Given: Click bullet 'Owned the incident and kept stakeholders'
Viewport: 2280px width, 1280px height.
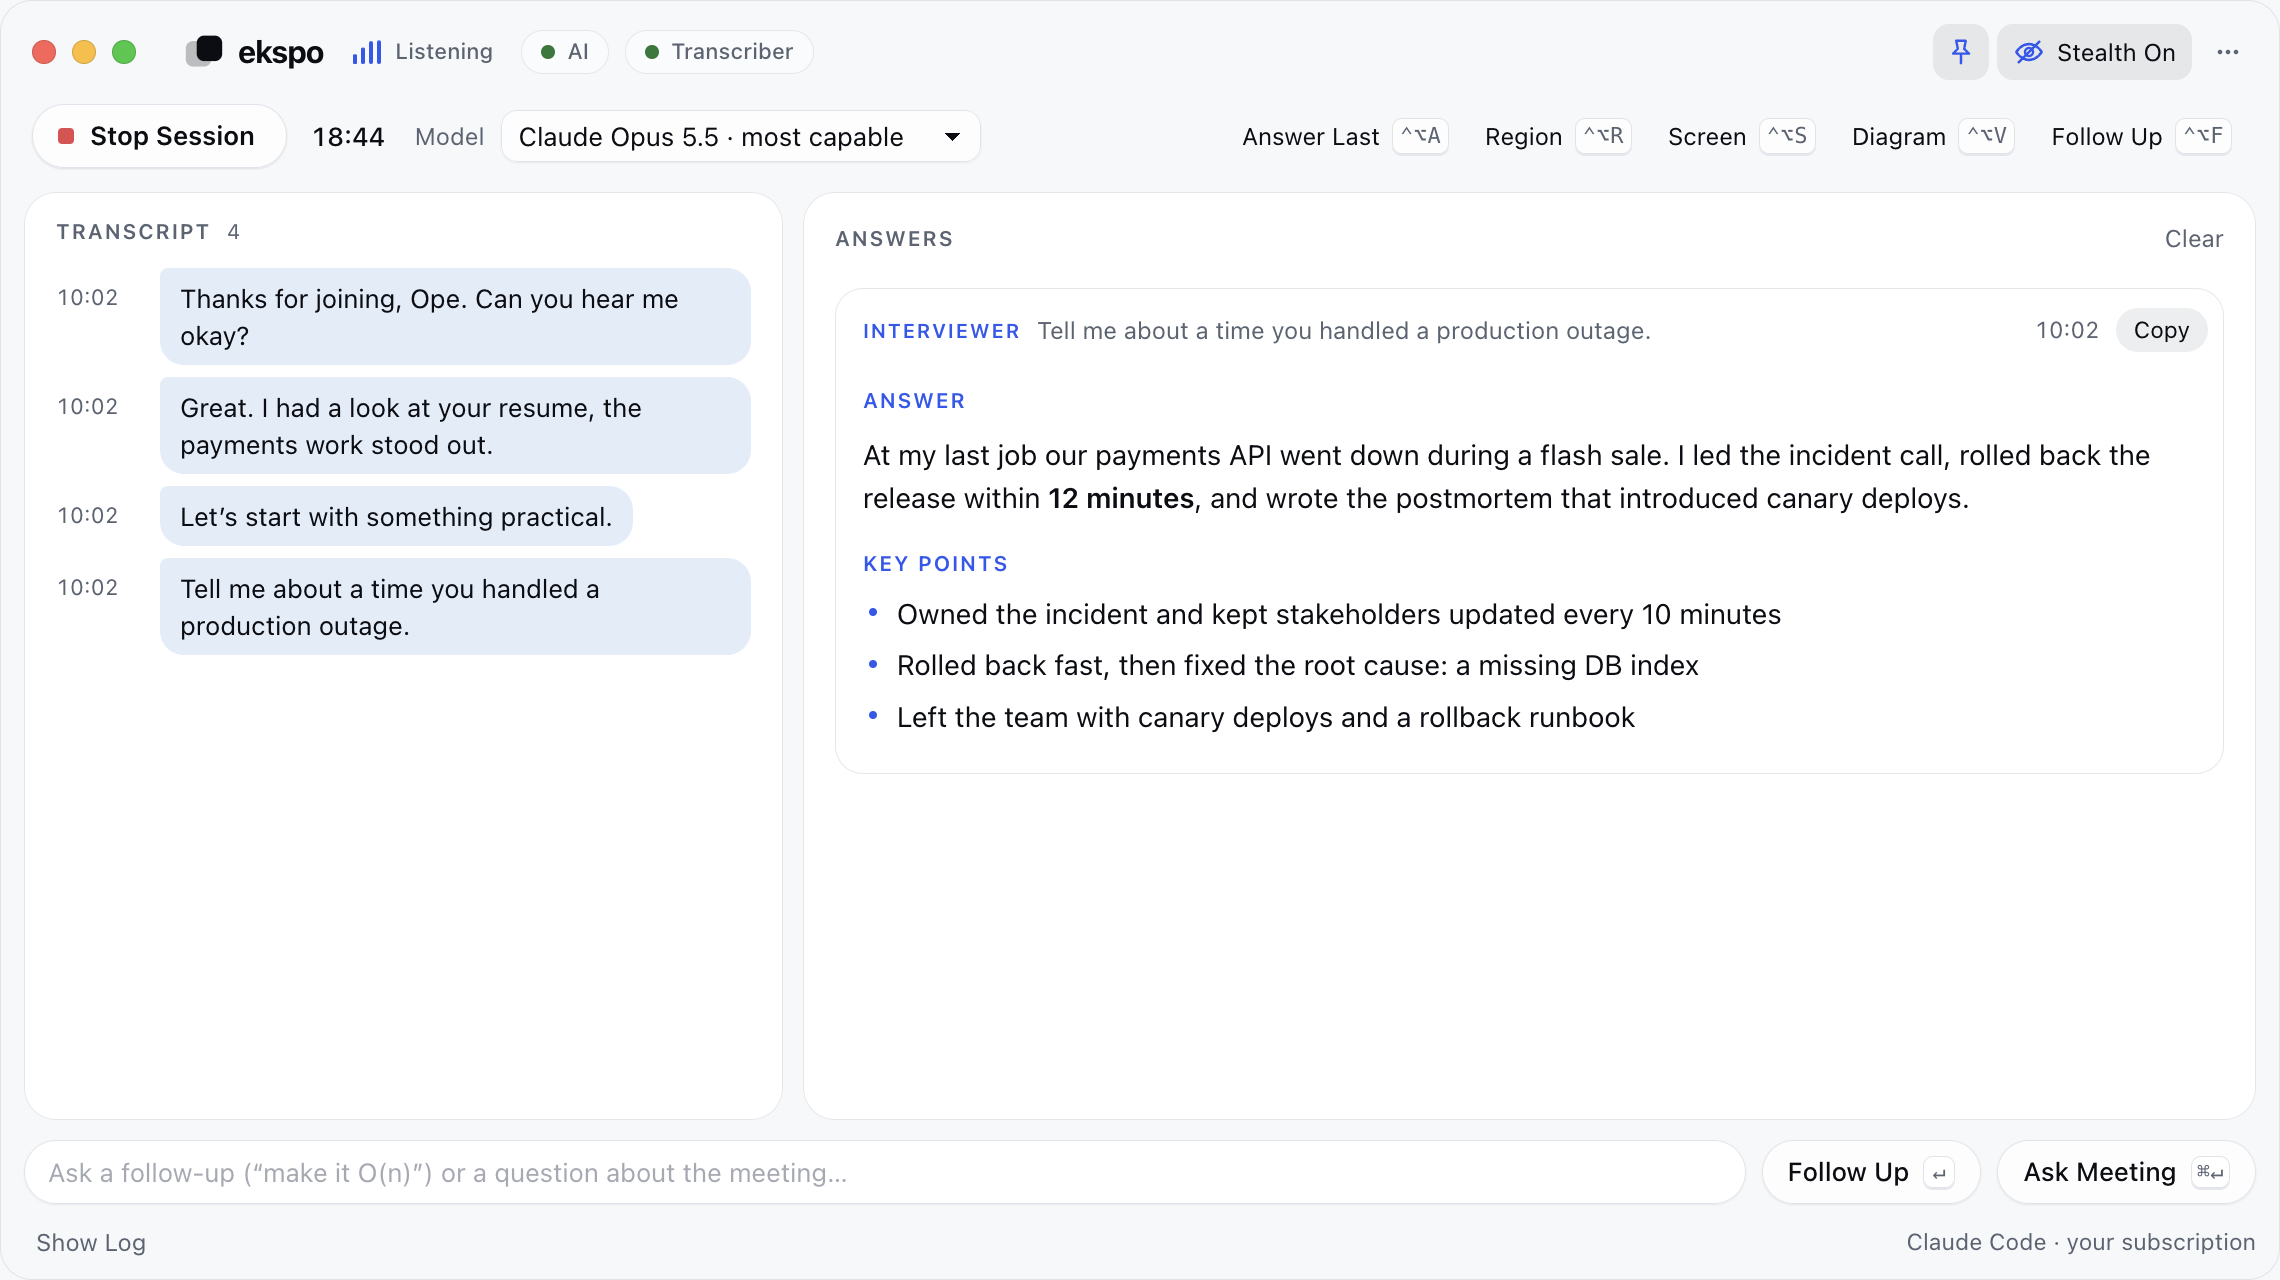Looking at the screenshot, I should (x=1339, y=614).
